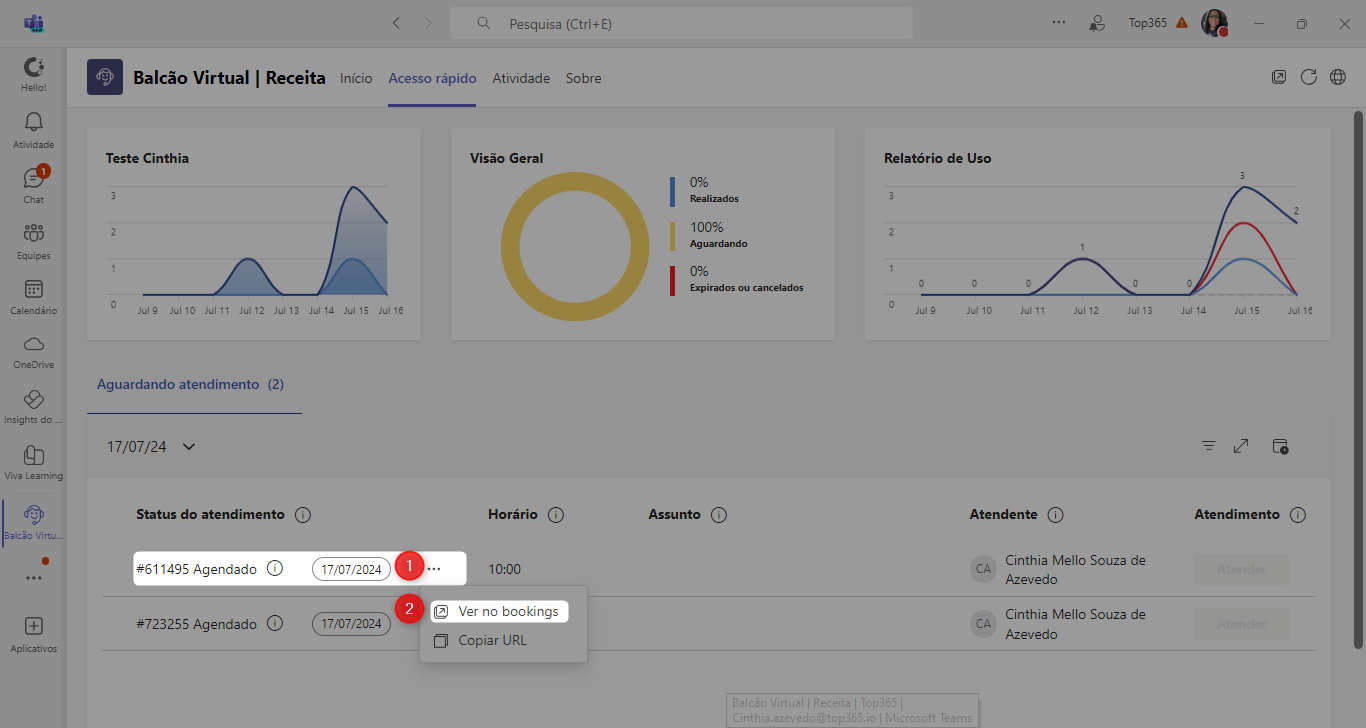Switch to the Início tab
The image size is (1366, 728).
pyautogui.click(x=356, y=78)
